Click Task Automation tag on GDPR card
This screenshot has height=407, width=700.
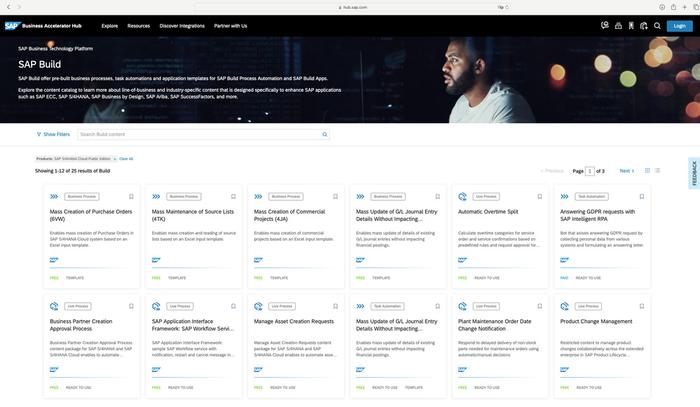(x=592, y=196)
